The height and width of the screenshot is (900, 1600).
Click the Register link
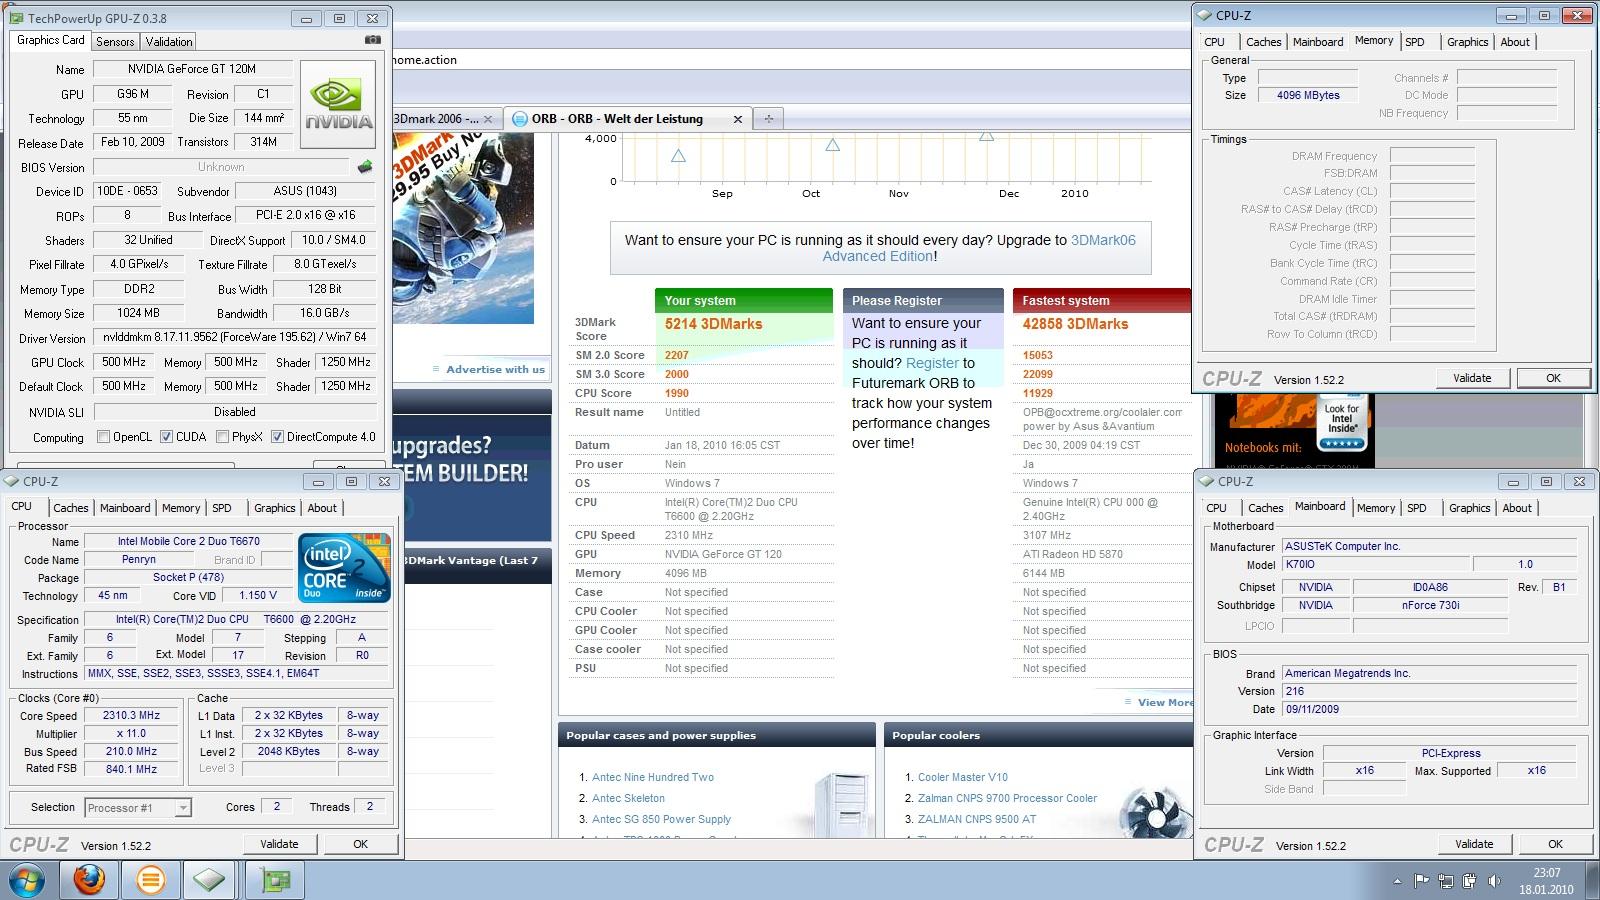[x=932, y=363]
